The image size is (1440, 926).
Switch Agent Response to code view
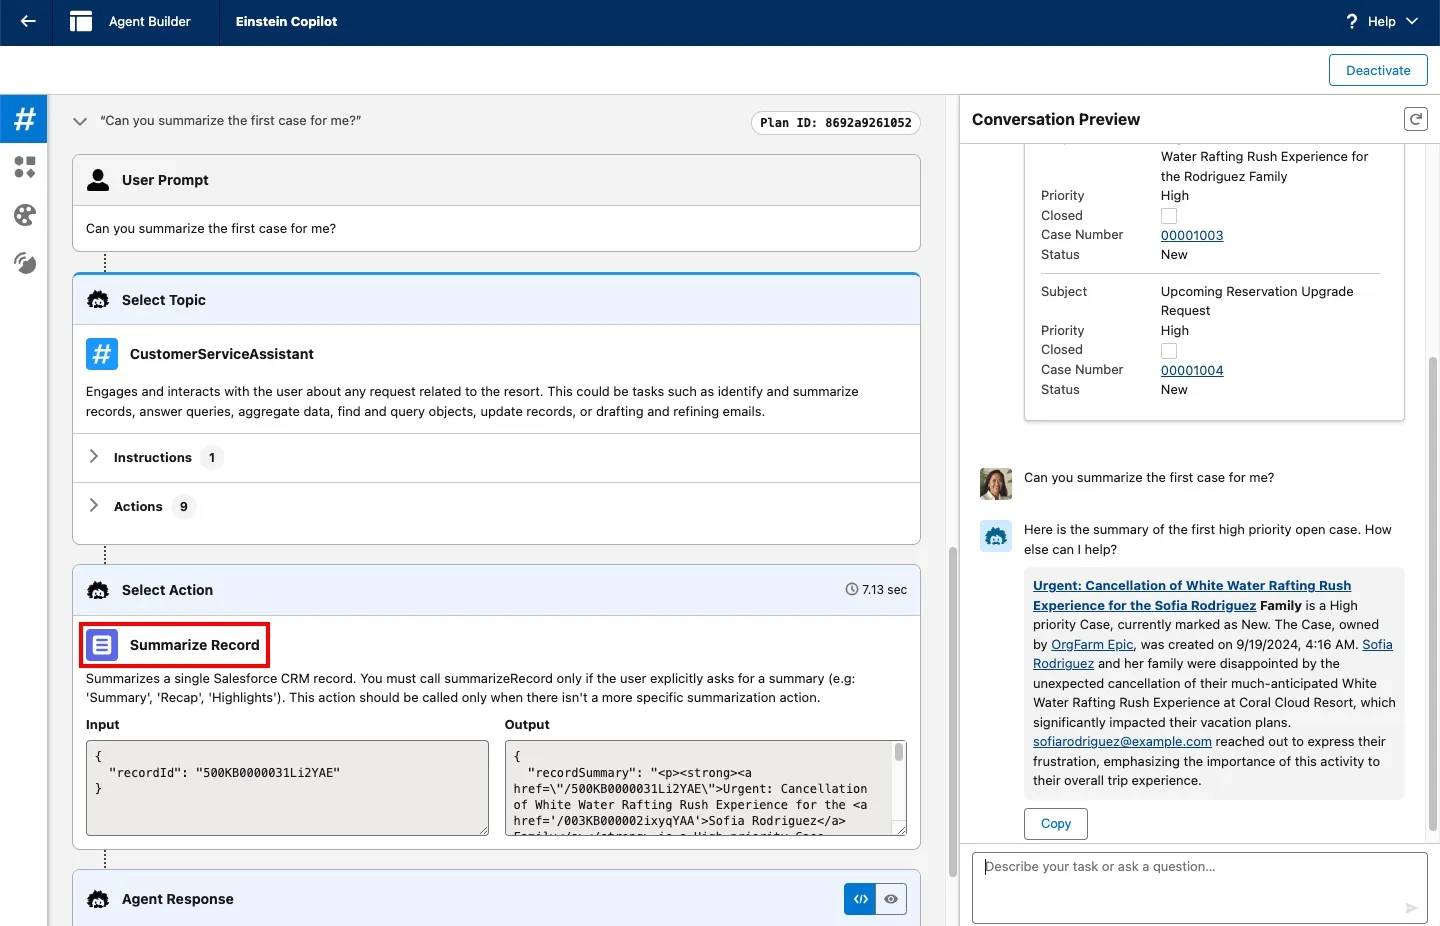(x=860, y=899)
